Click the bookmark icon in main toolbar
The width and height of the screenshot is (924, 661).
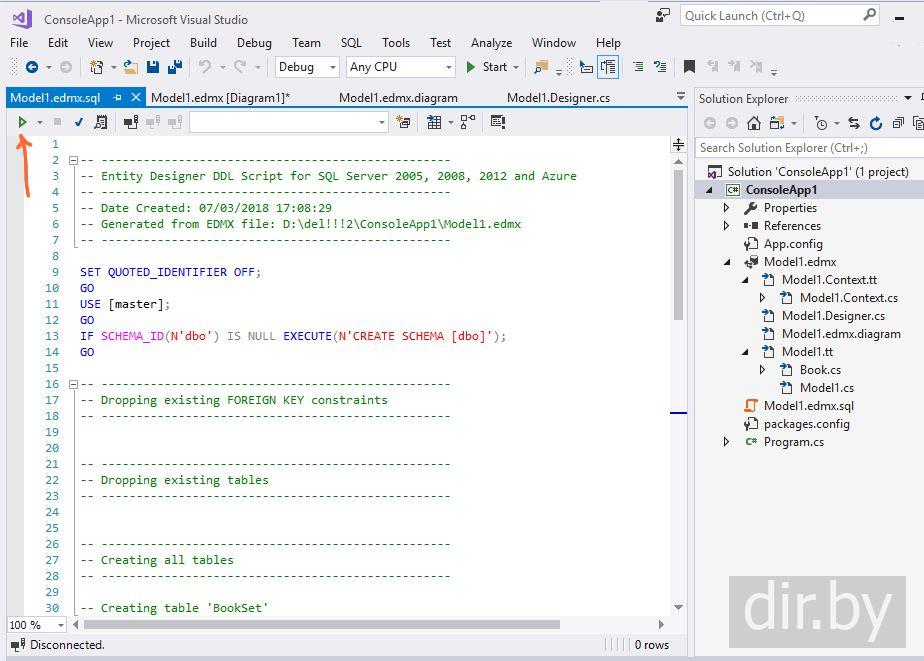coord(689,67)
